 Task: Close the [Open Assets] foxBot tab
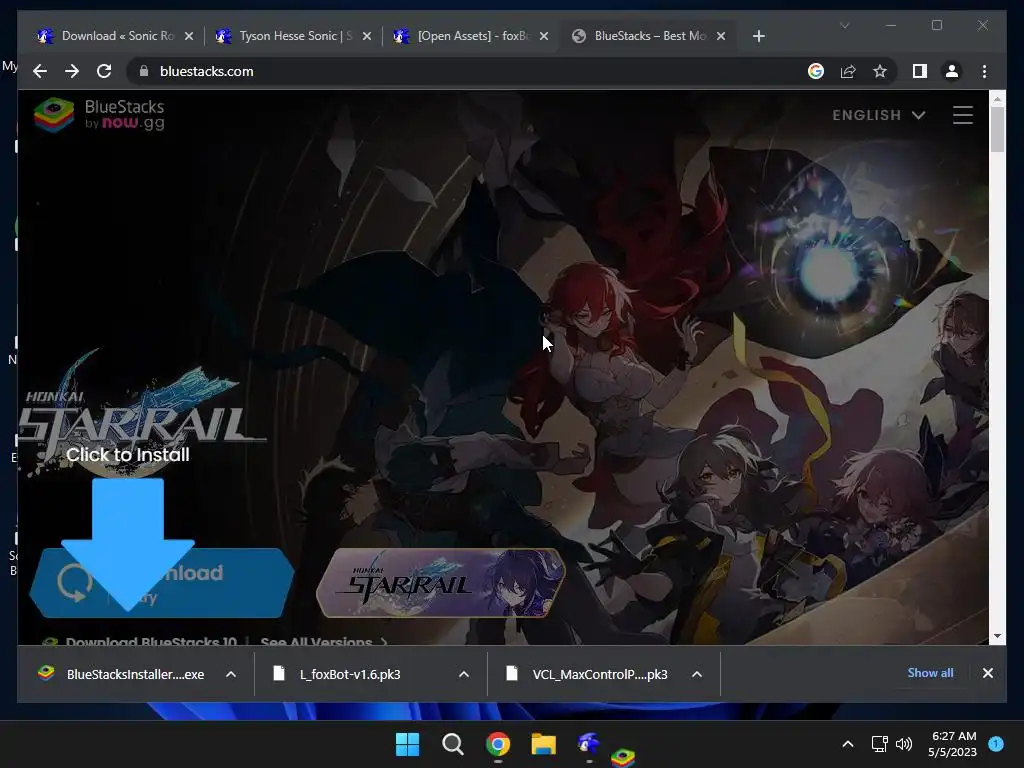(x=544, y=36)
